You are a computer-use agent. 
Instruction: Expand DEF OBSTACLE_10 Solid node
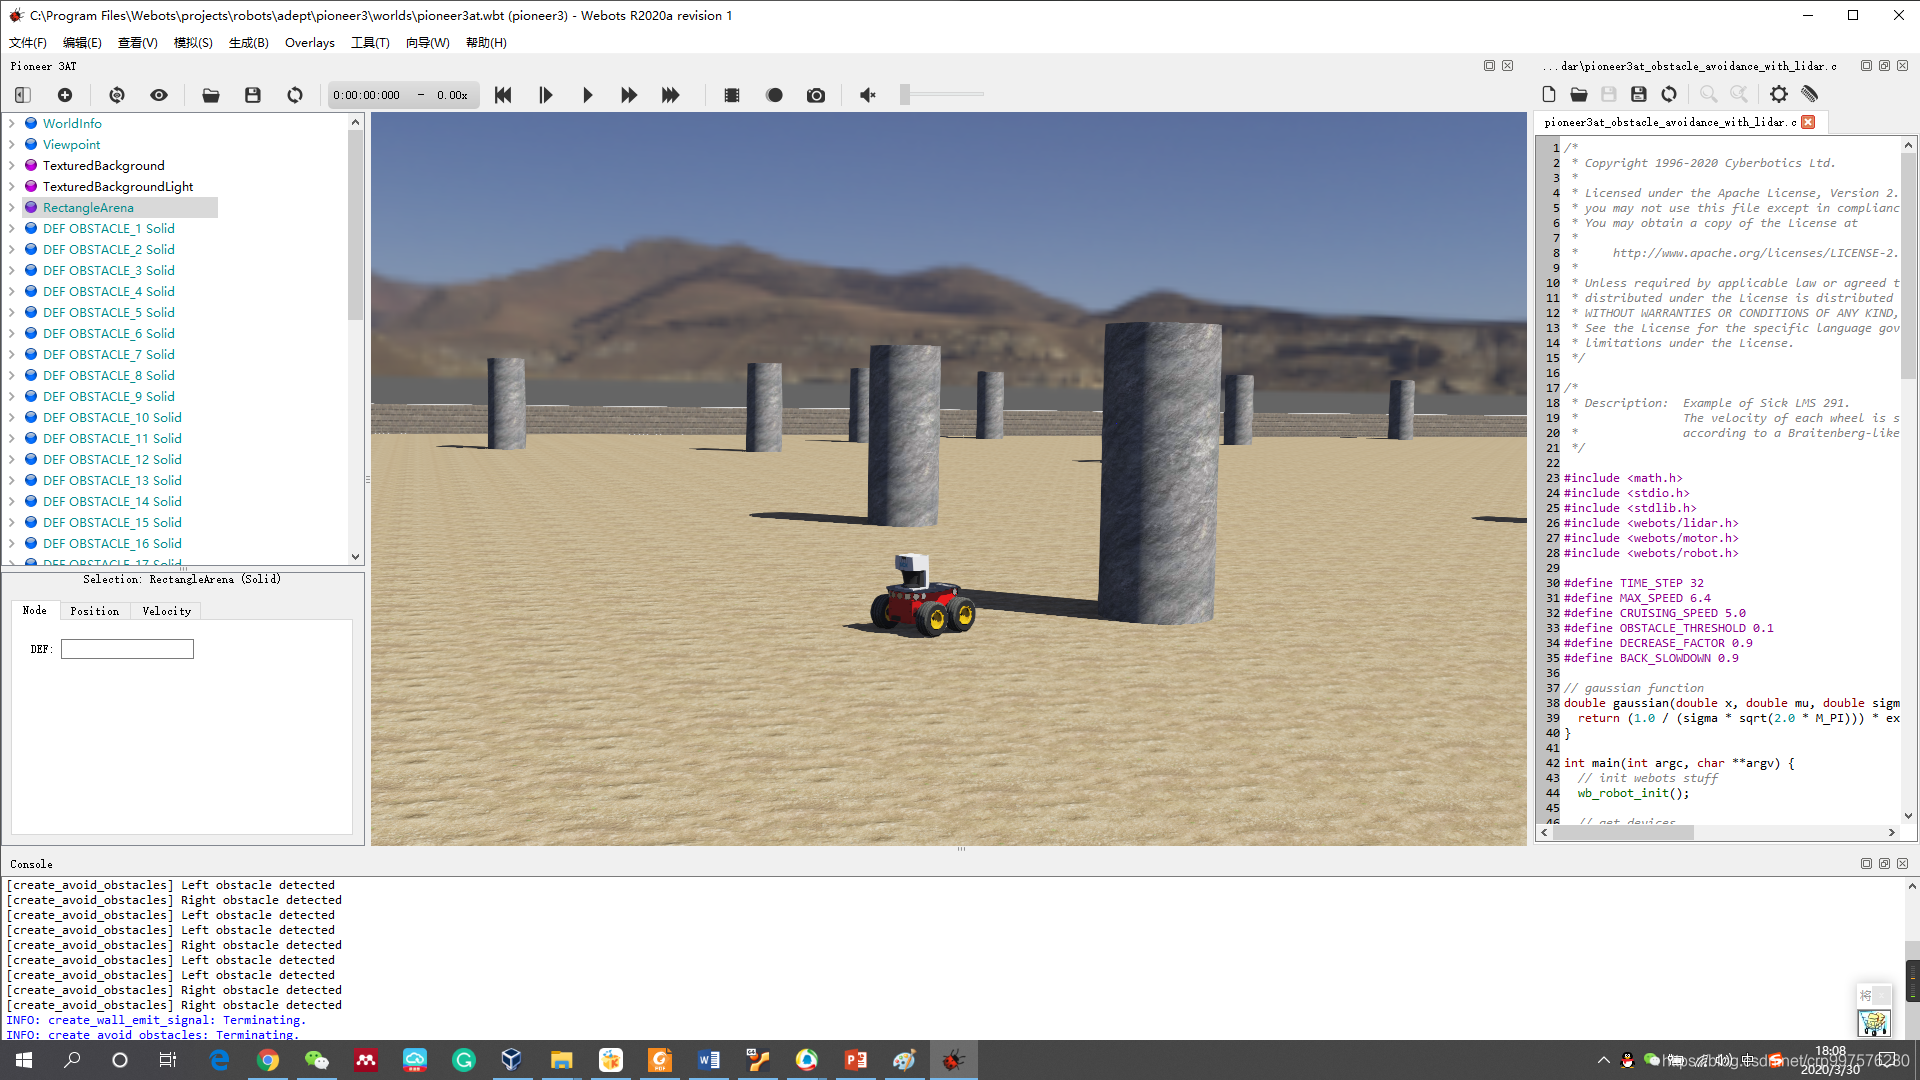pos(12,417)
